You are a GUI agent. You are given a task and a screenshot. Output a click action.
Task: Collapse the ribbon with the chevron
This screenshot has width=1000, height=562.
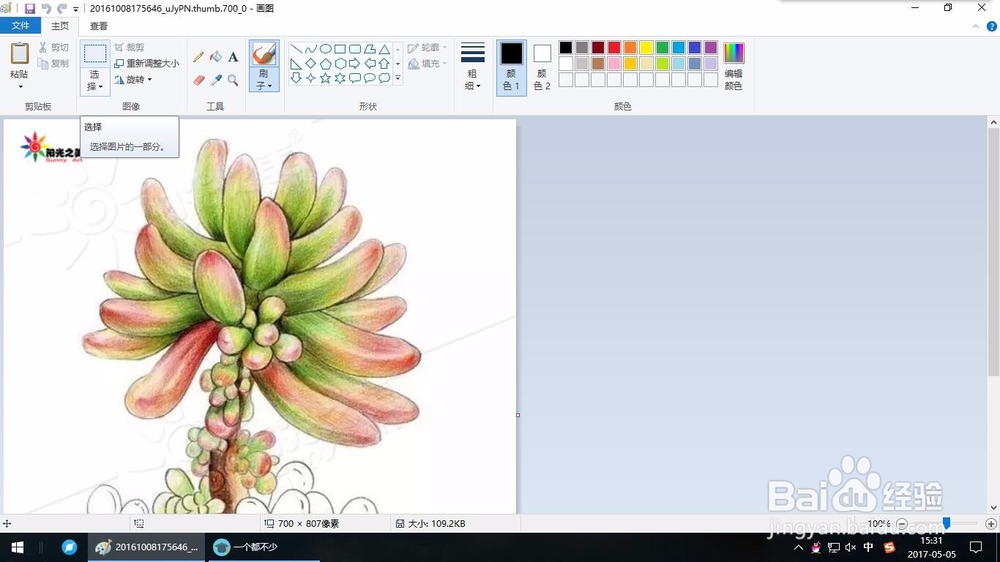pos(975,26)
